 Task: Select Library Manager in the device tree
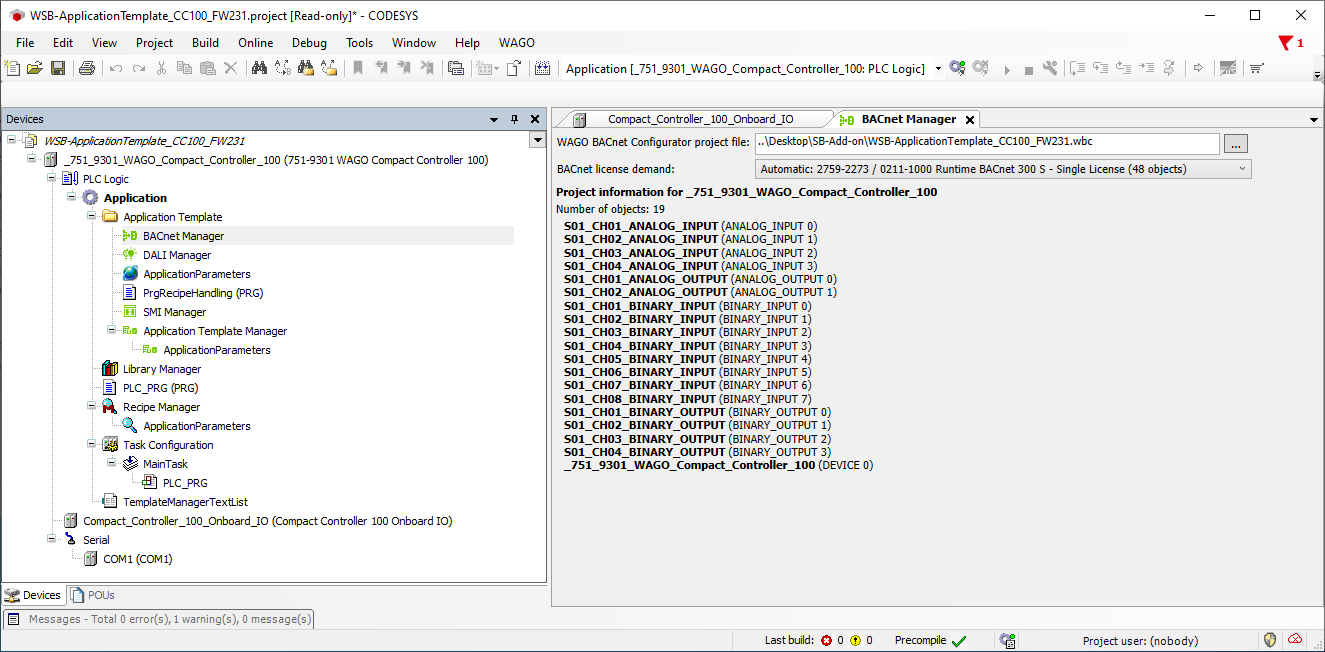(x=162, y=369)
